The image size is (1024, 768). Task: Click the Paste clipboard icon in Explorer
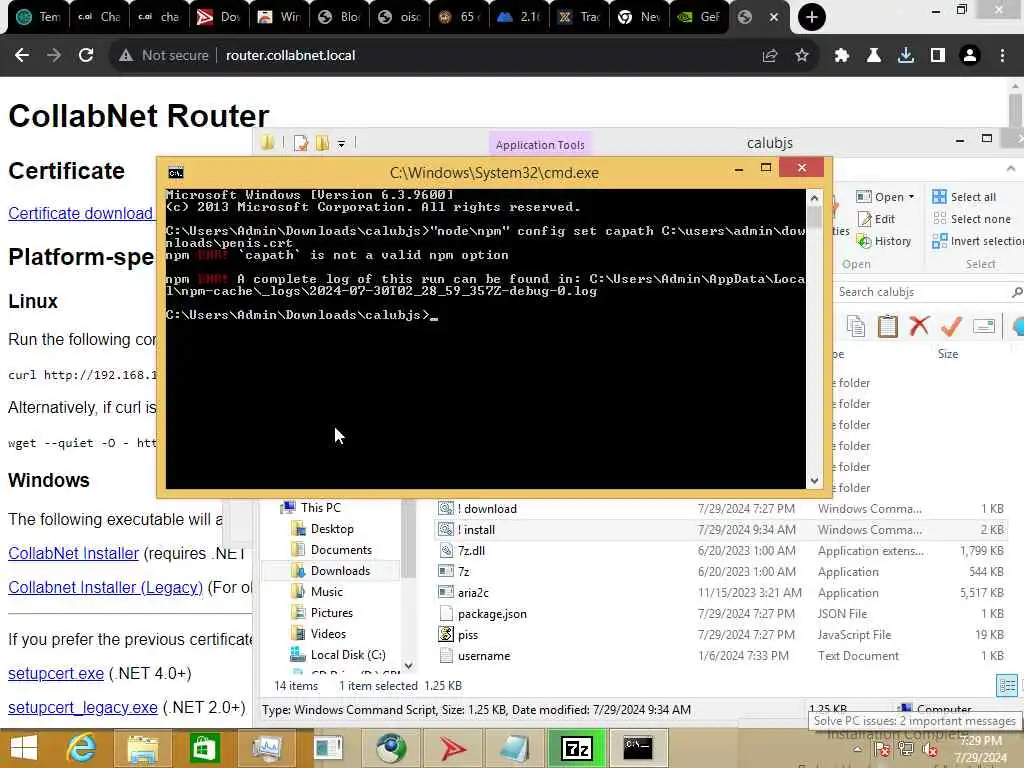tap(888, 326)
